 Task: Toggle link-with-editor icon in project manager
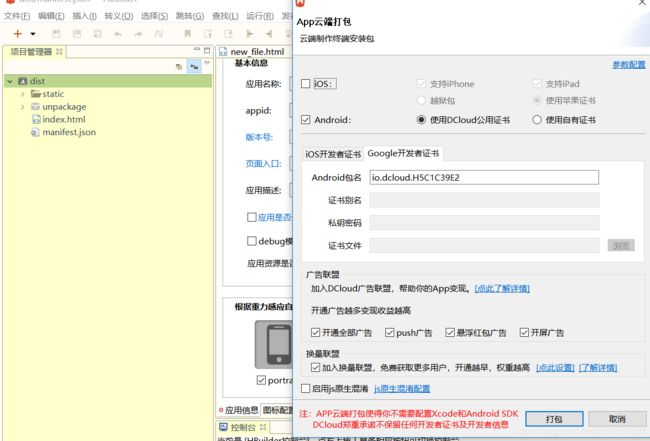click(x=194, y=66)
